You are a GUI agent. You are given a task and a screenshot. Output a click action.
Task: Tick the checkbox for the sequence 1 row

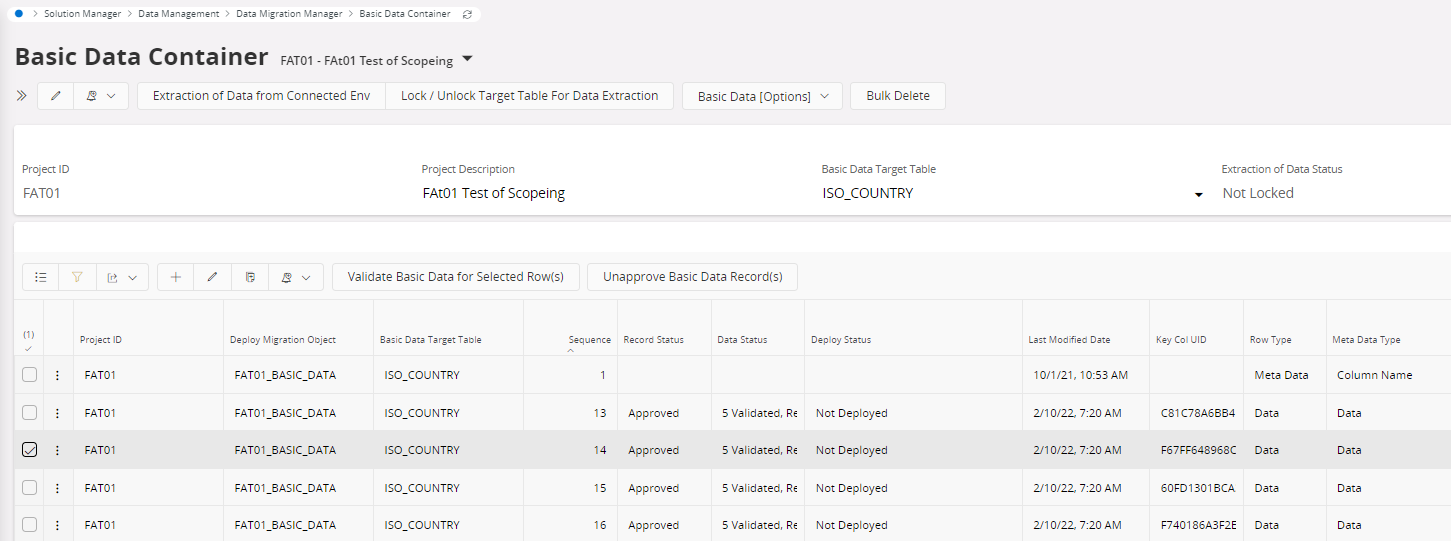click(30, 375)
